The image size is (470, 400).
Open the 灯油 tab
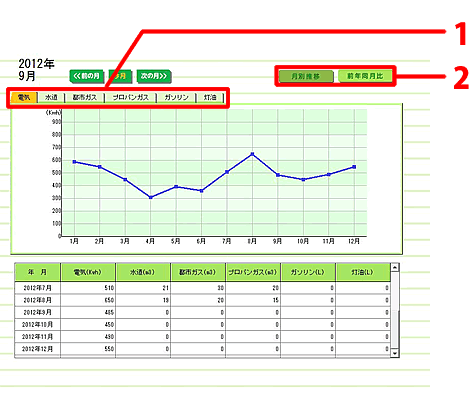(x=210, y=97)
